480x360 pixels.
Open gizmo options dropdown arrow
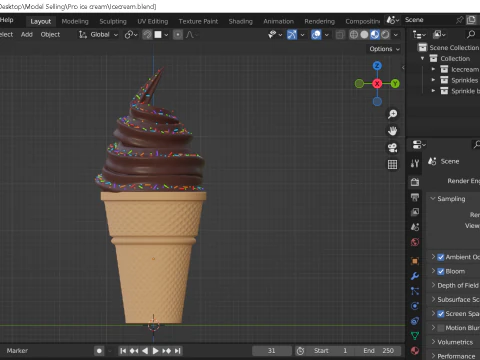click(302, 35)
